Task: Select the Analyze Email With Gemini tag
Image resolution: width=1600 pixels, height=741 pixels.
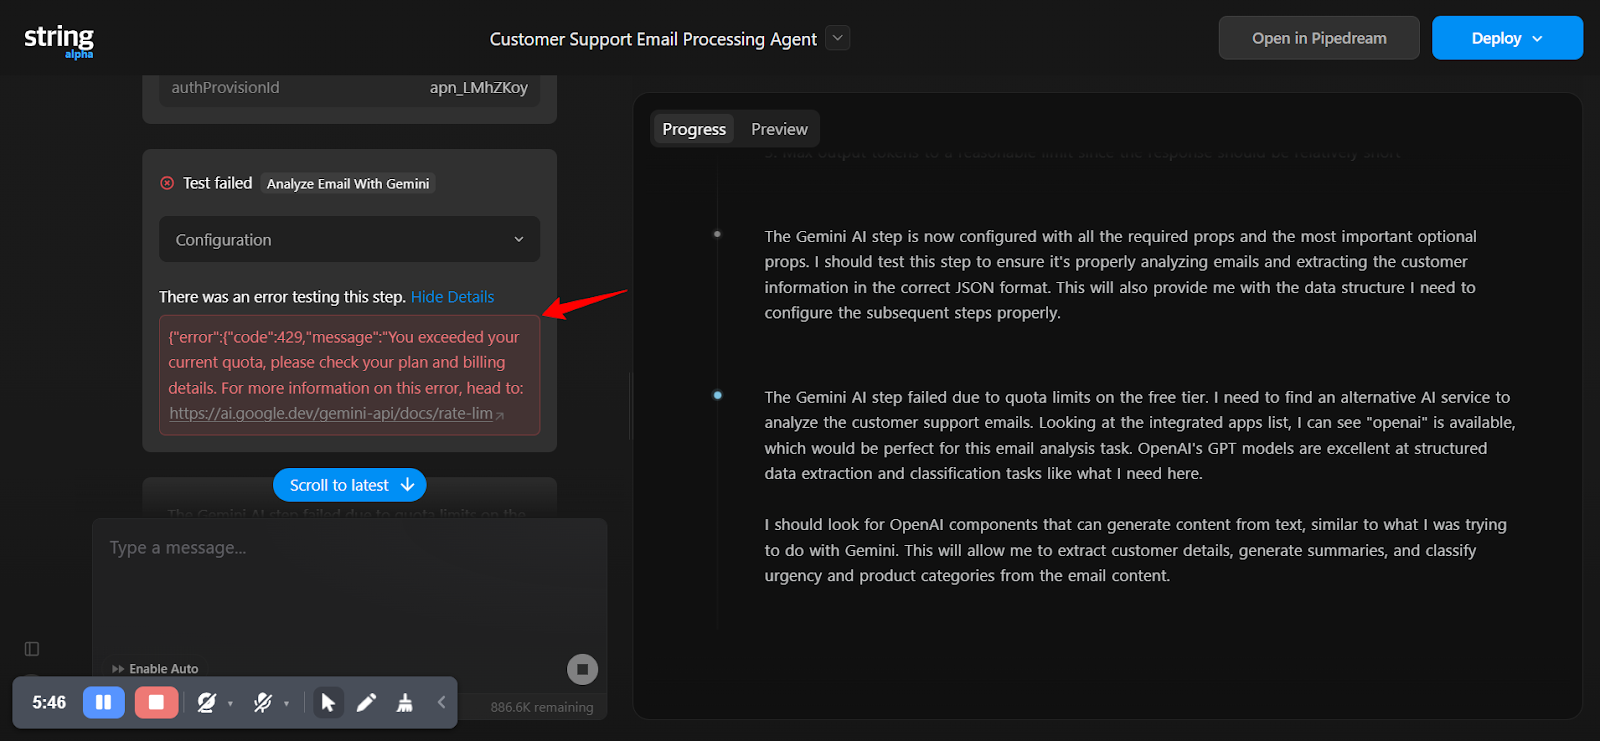Action: click(x=348, y=184)
